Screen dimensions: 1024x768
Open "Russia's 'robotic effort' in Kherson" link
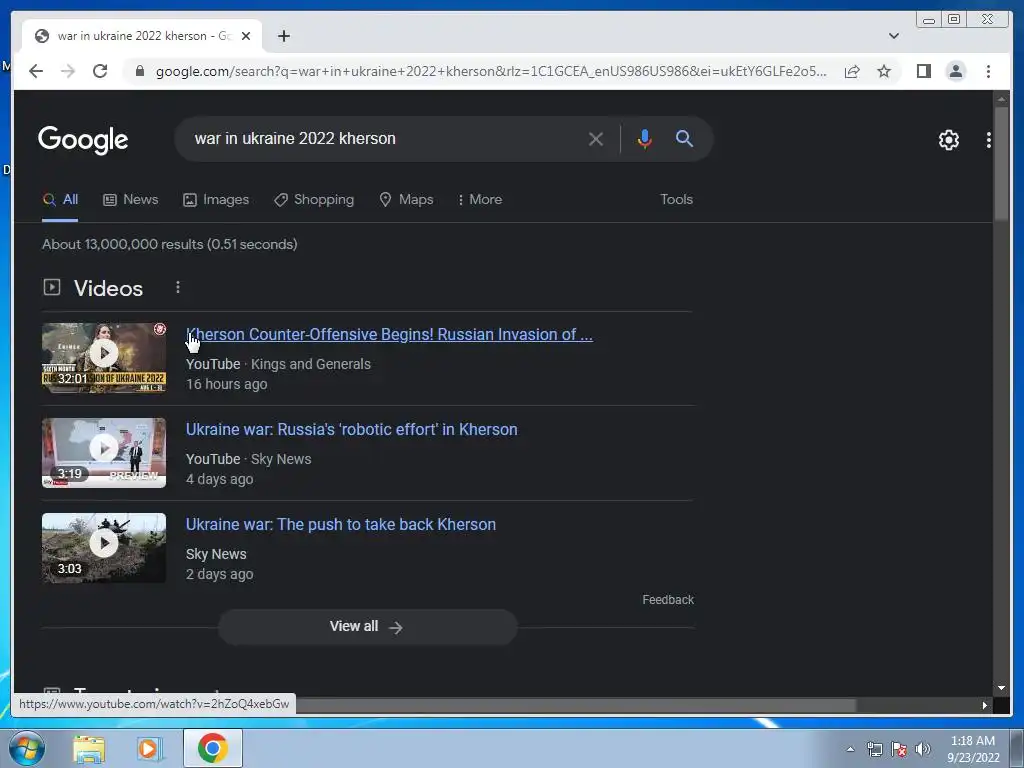pos(351,429)
